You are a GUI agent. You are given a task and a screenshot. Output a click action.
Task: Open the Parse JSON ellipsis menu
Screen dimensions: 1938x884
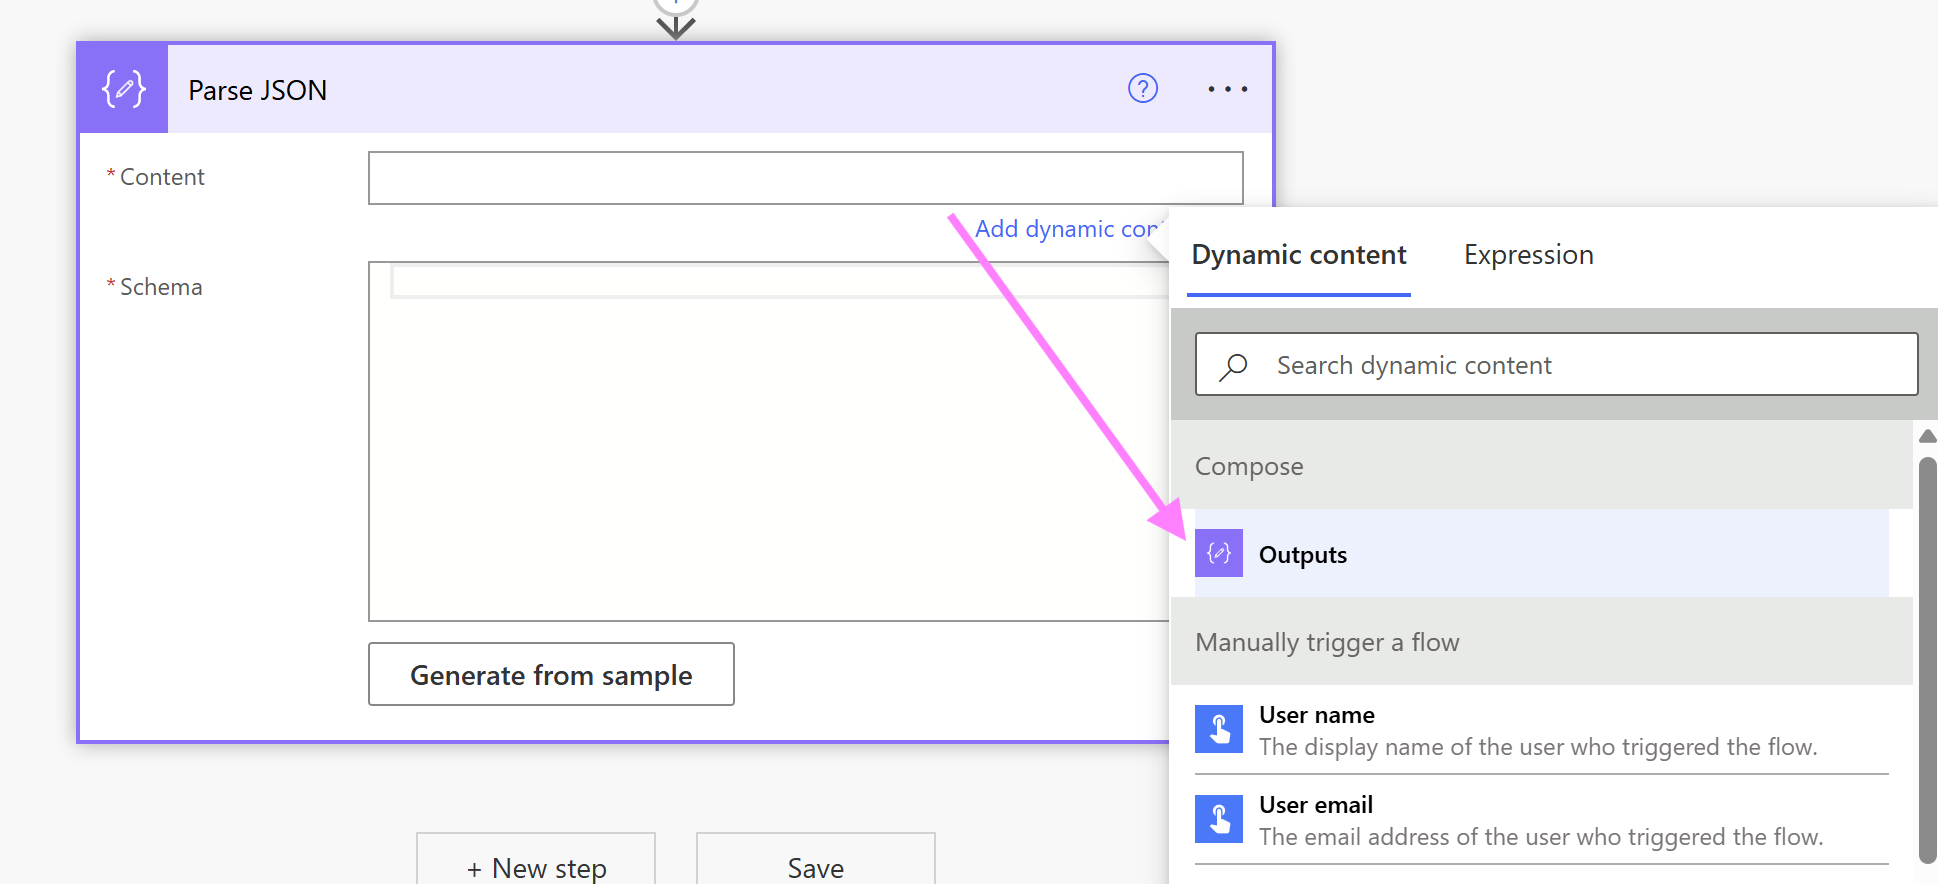[x=1227, y=89]
